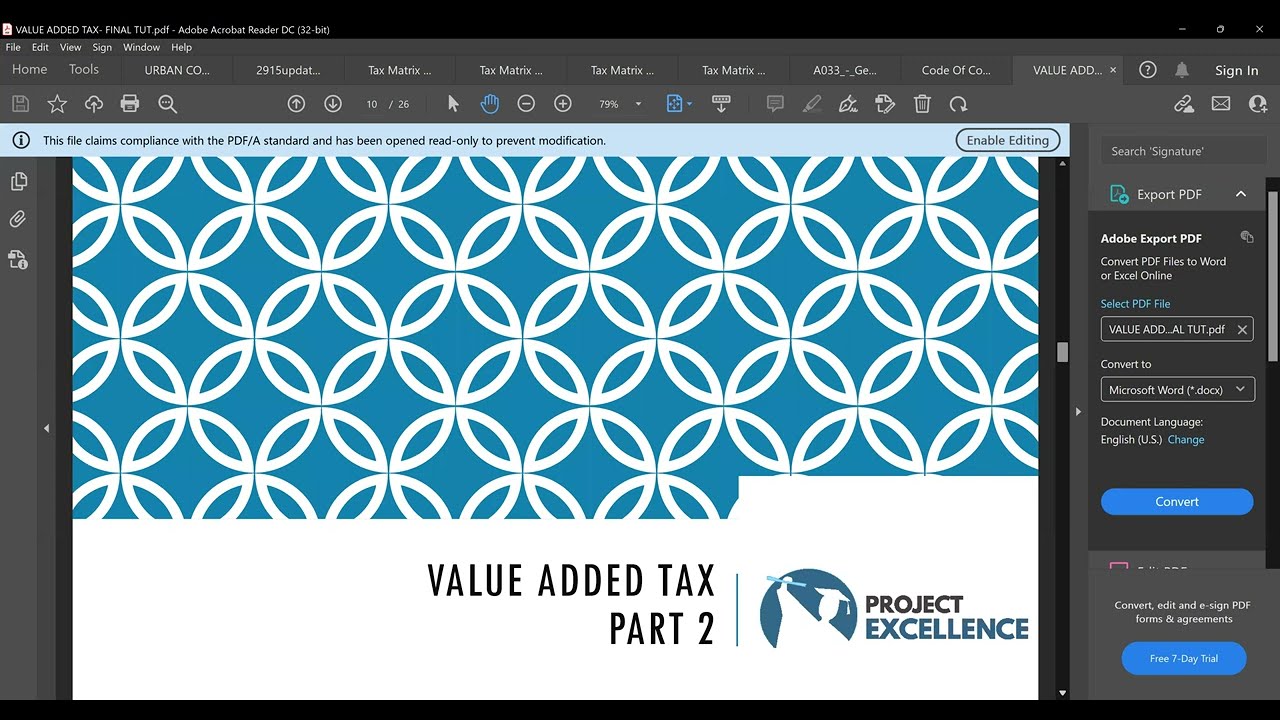The height and width of the screenshot is (720, 1280).
Task: Open the Edit menu
Action: (40, 47)
